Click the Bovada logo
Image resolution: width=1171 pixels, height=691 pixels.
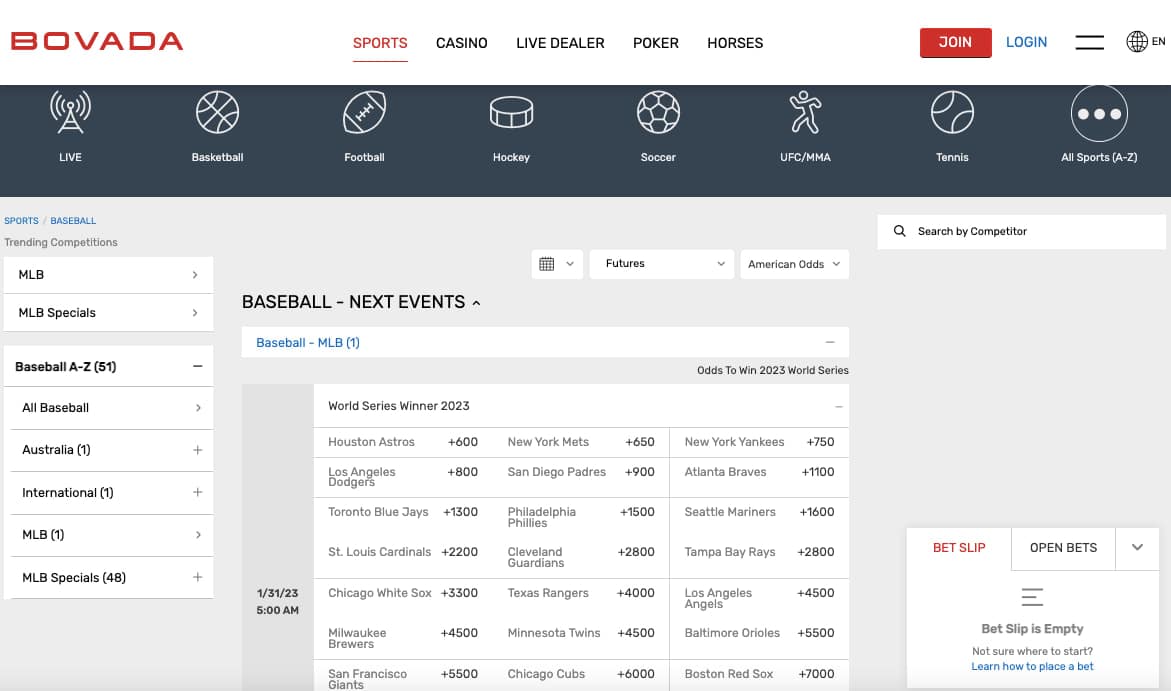(97, 41)
